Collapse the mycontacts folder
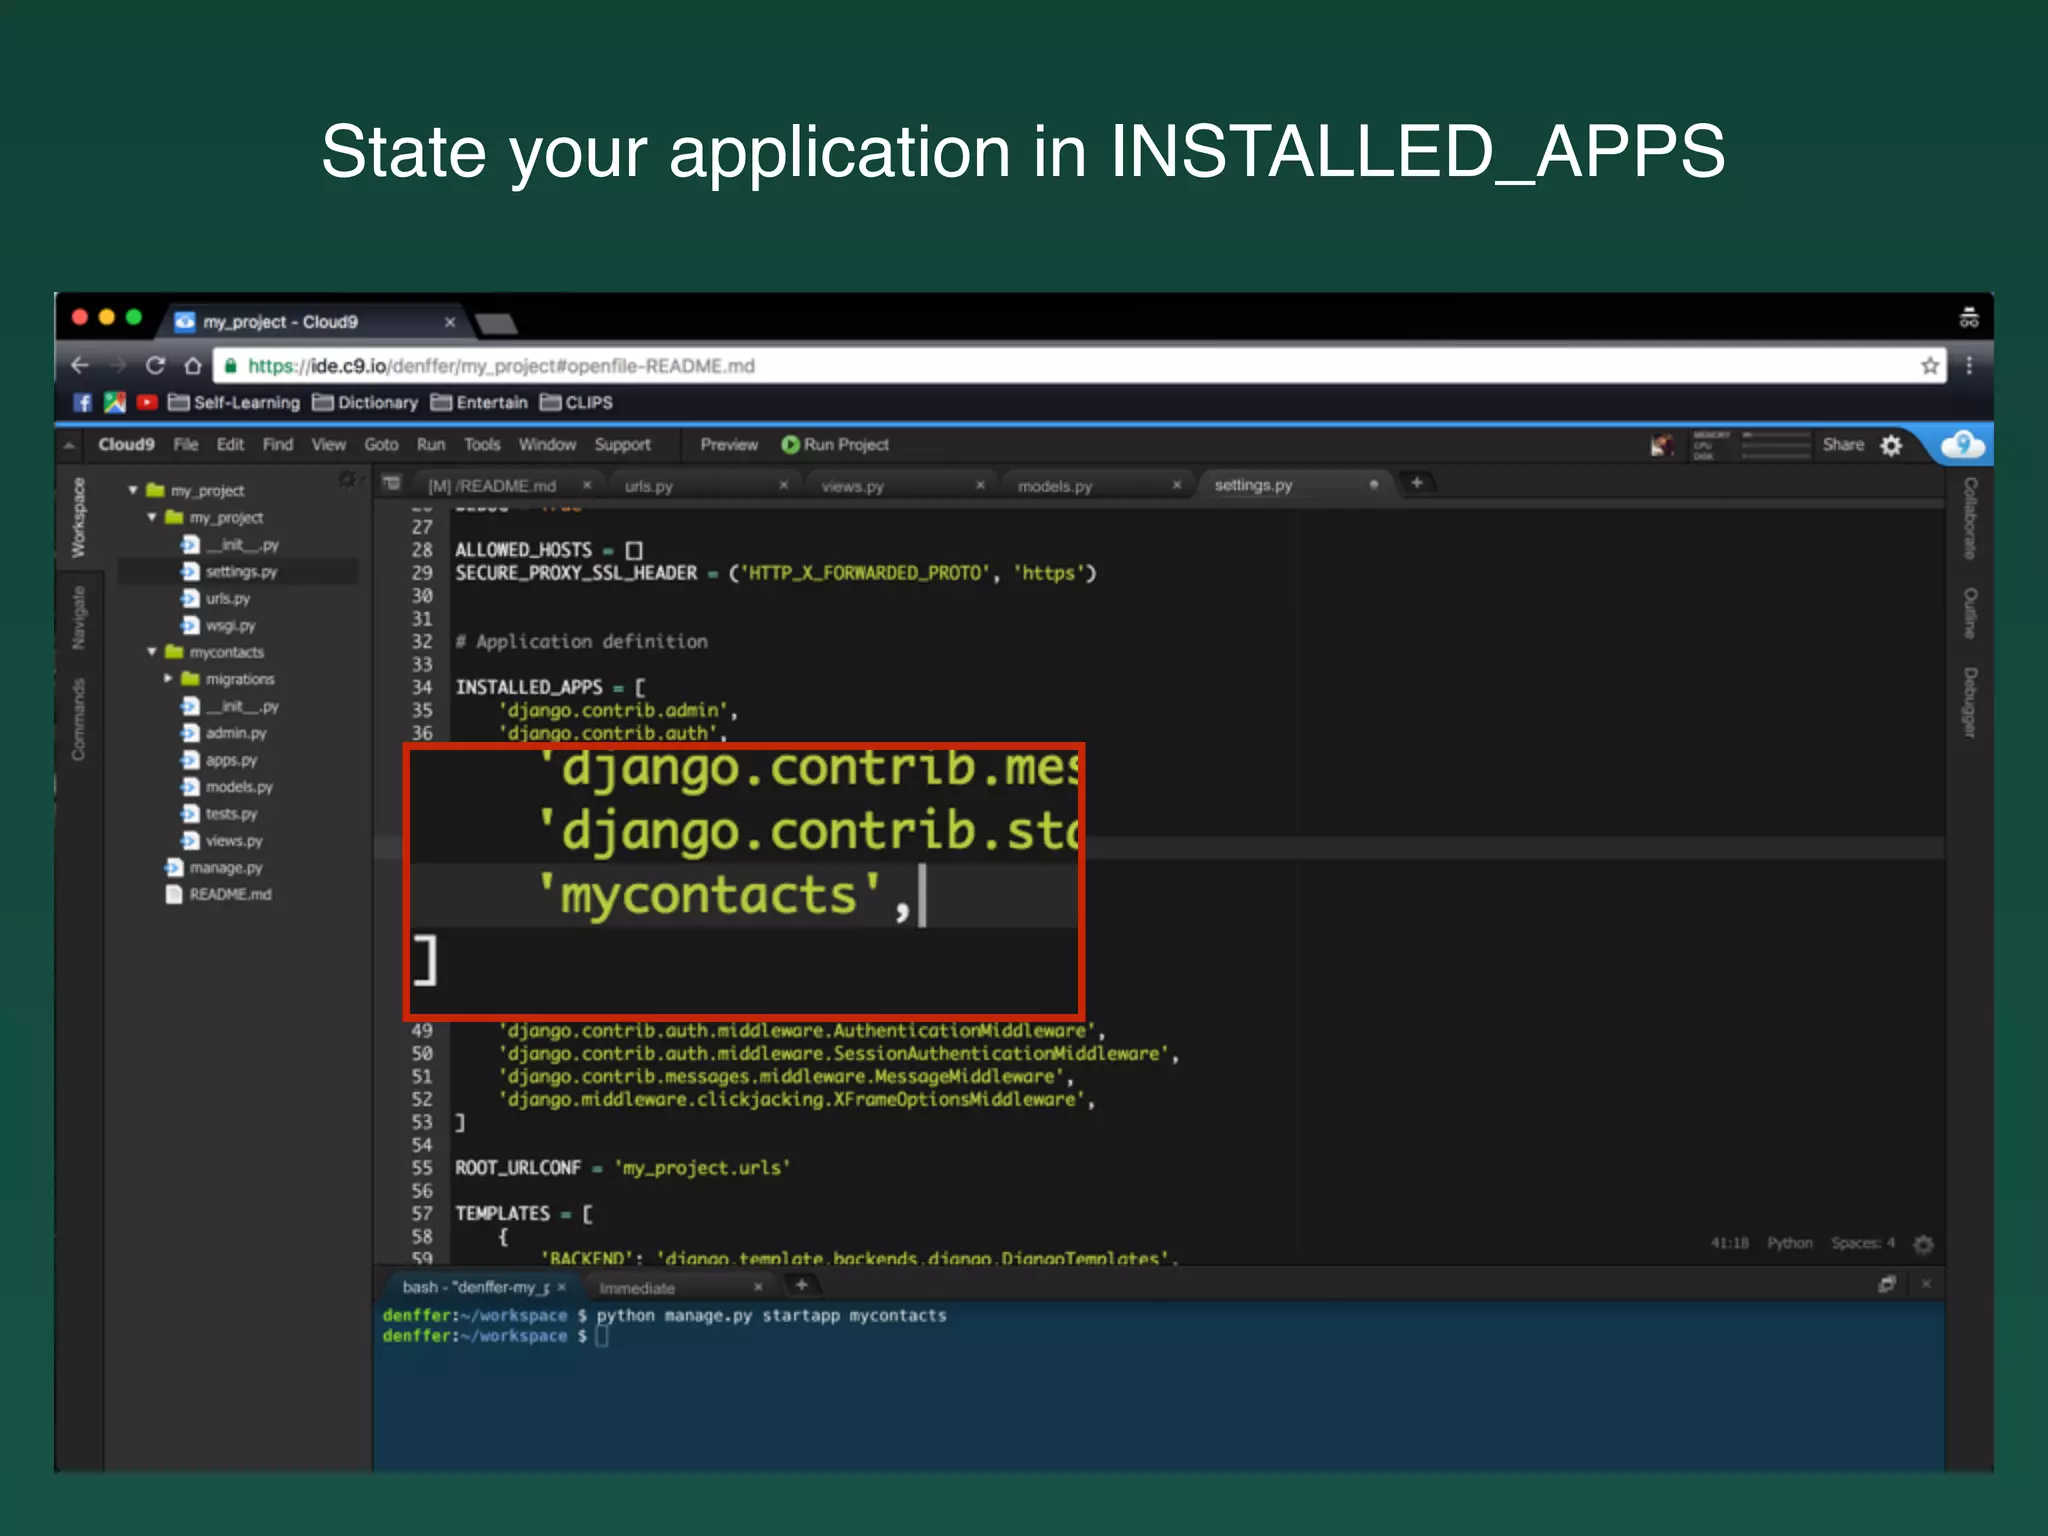 click(x=152, y=652)
